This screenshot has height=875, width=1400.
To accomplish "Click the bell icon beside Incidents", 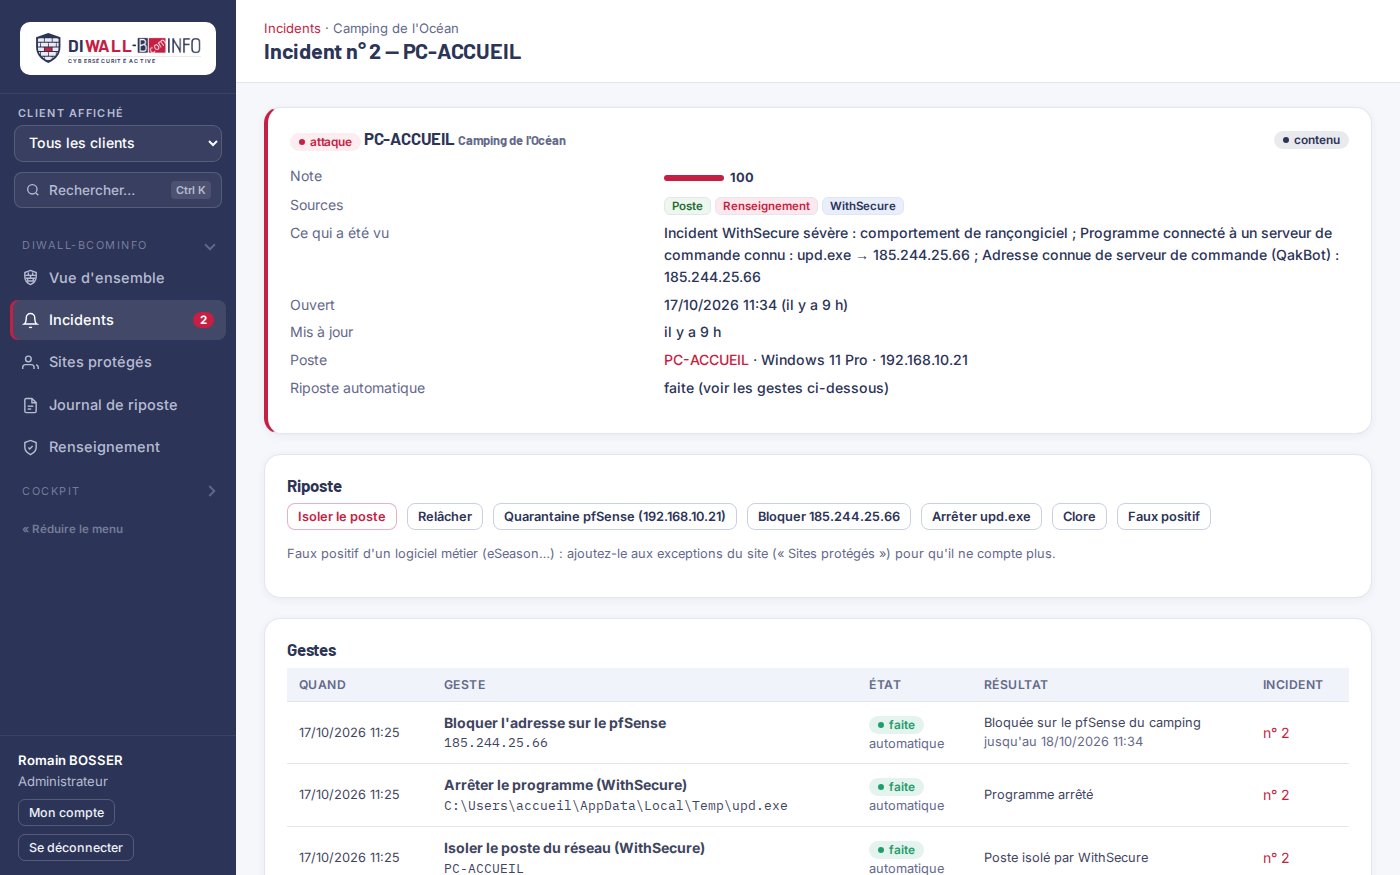I will pos(31,320).
